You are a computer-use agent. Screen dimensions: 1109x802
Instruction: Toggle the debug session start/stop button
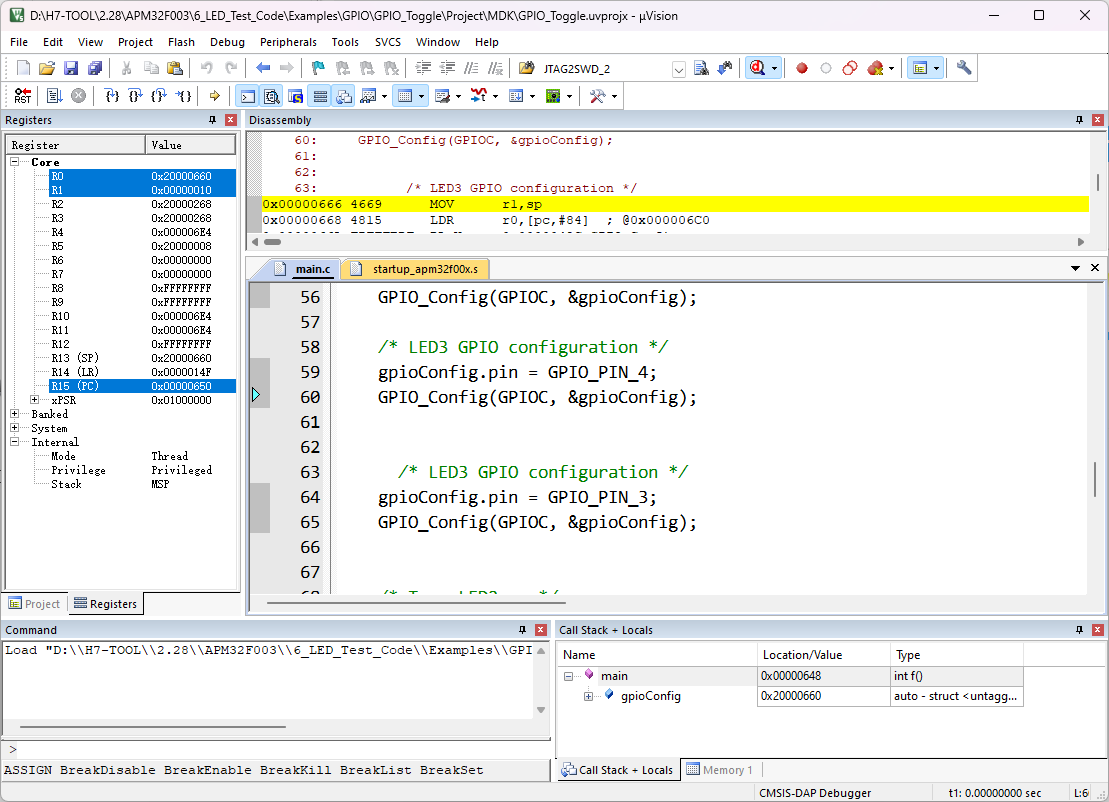[x=758, y=69]
